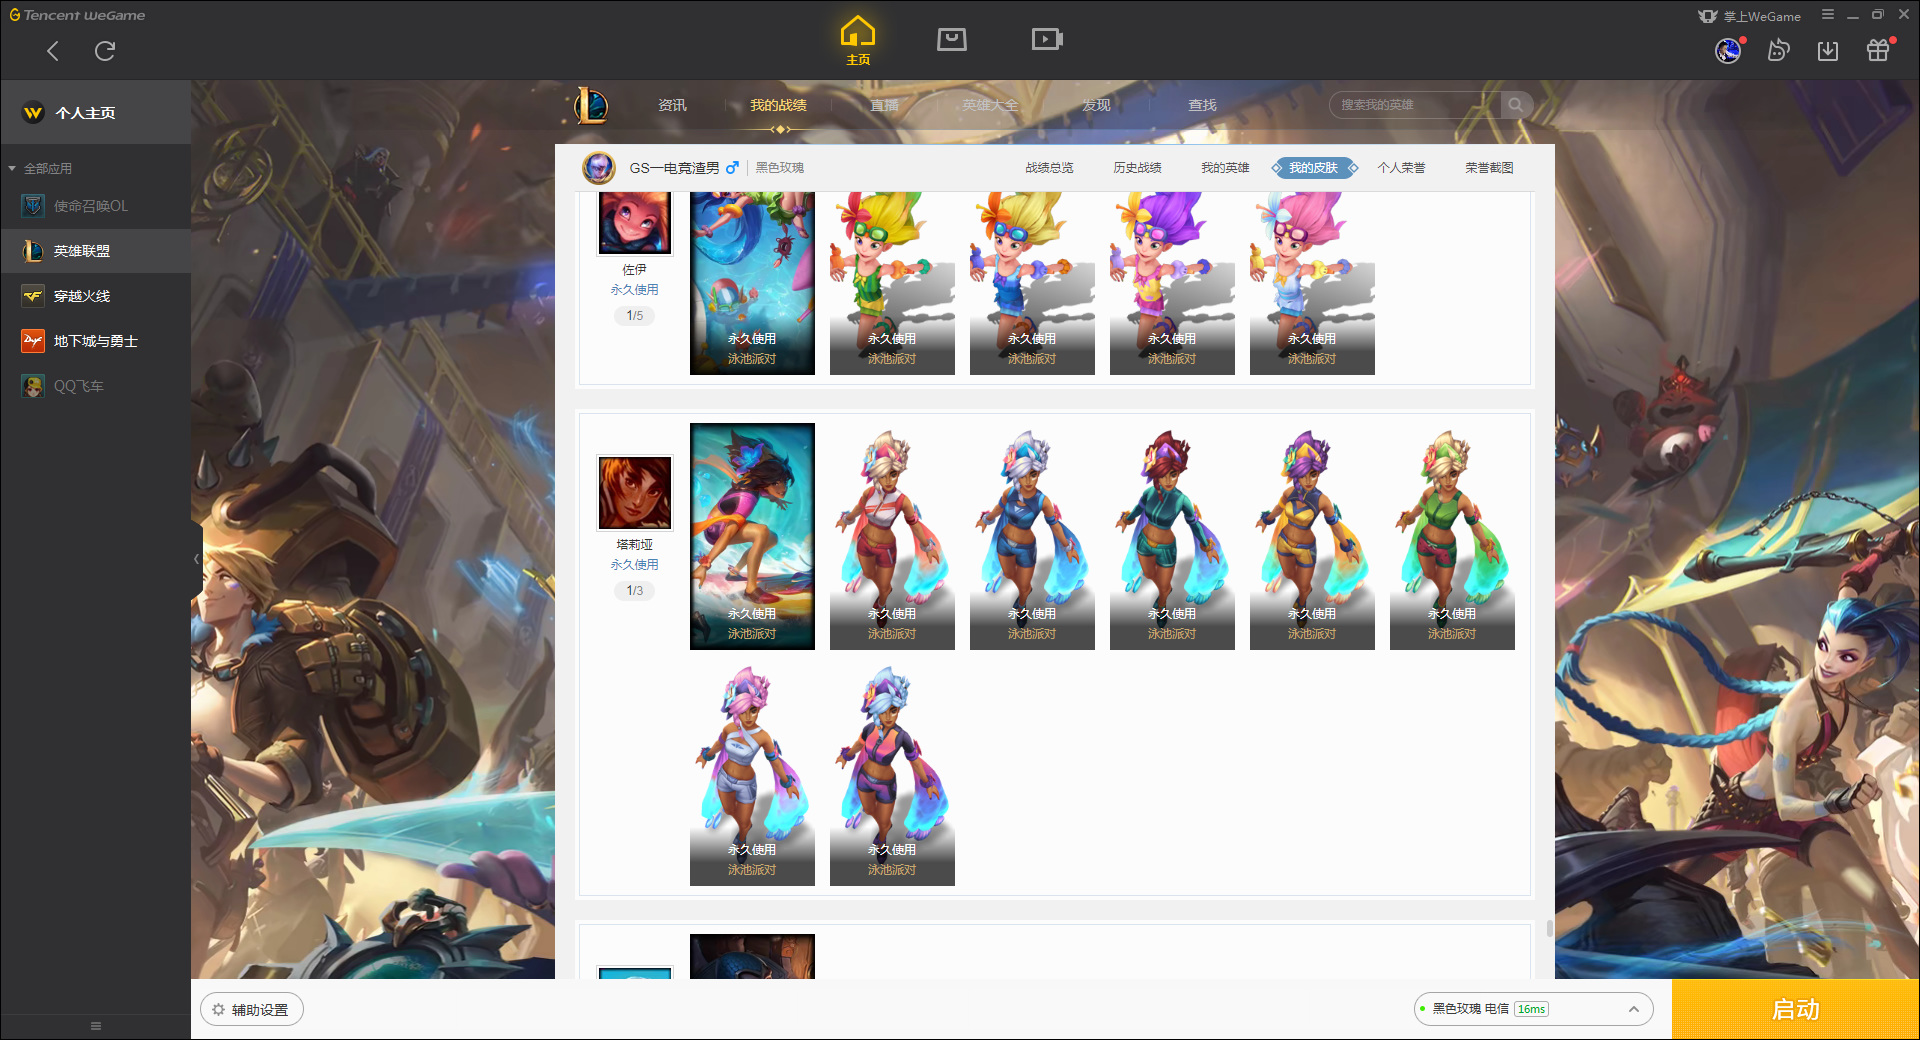Select the yellow-outfit 塔莉垭 chroma card
1920x1040 pixels.
coord(1312,537)
